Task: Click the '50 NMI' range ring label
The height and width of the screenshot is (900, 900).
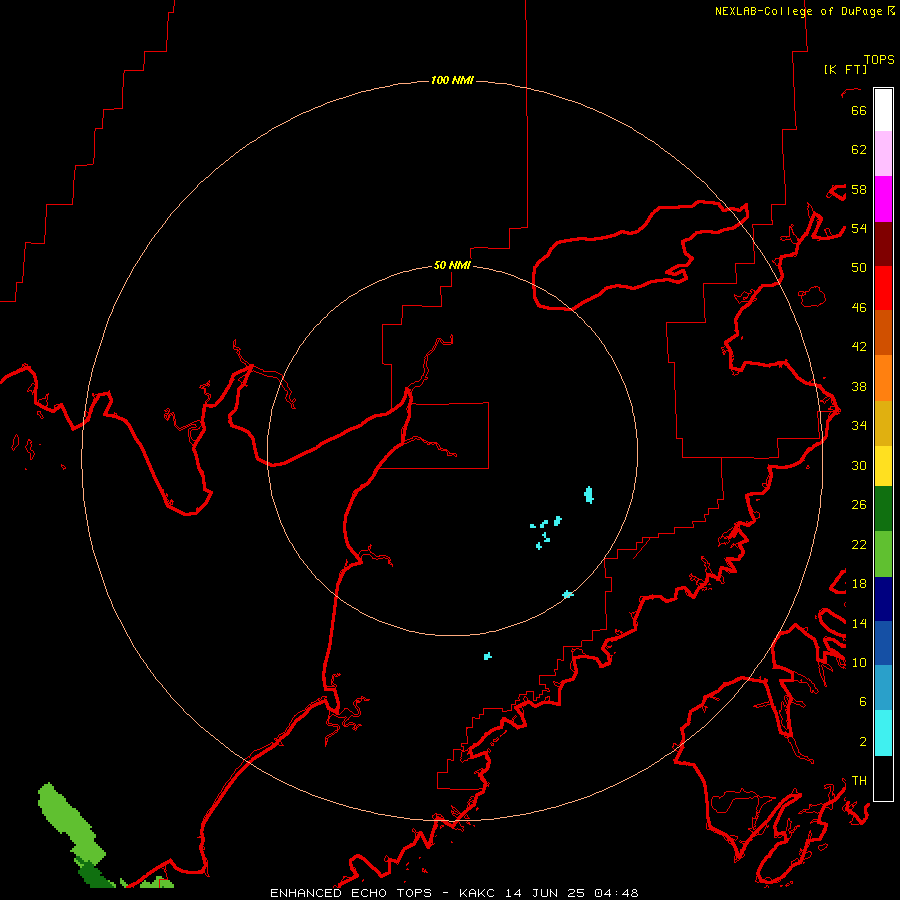Action: (x=452, y=265)
